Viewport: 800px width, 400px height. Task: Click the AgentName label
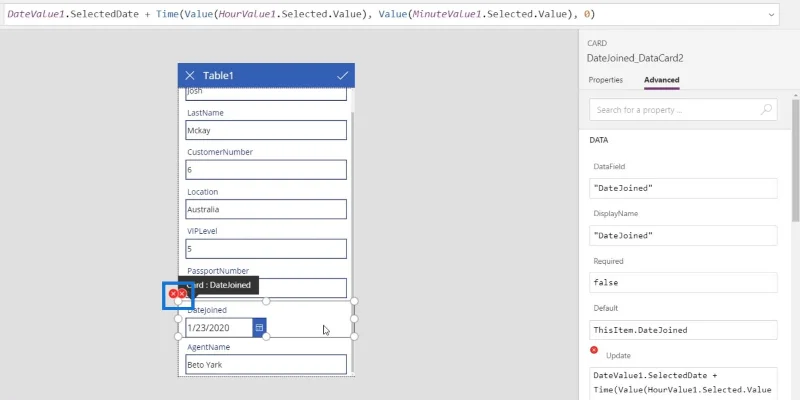208,347
